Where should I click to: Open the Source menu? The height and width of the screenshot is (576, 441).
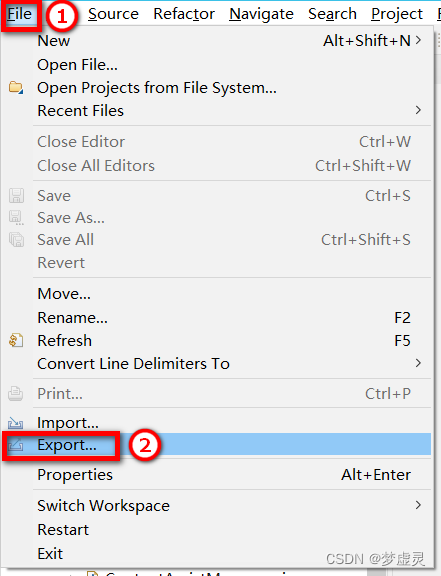(x=113, y=14)
